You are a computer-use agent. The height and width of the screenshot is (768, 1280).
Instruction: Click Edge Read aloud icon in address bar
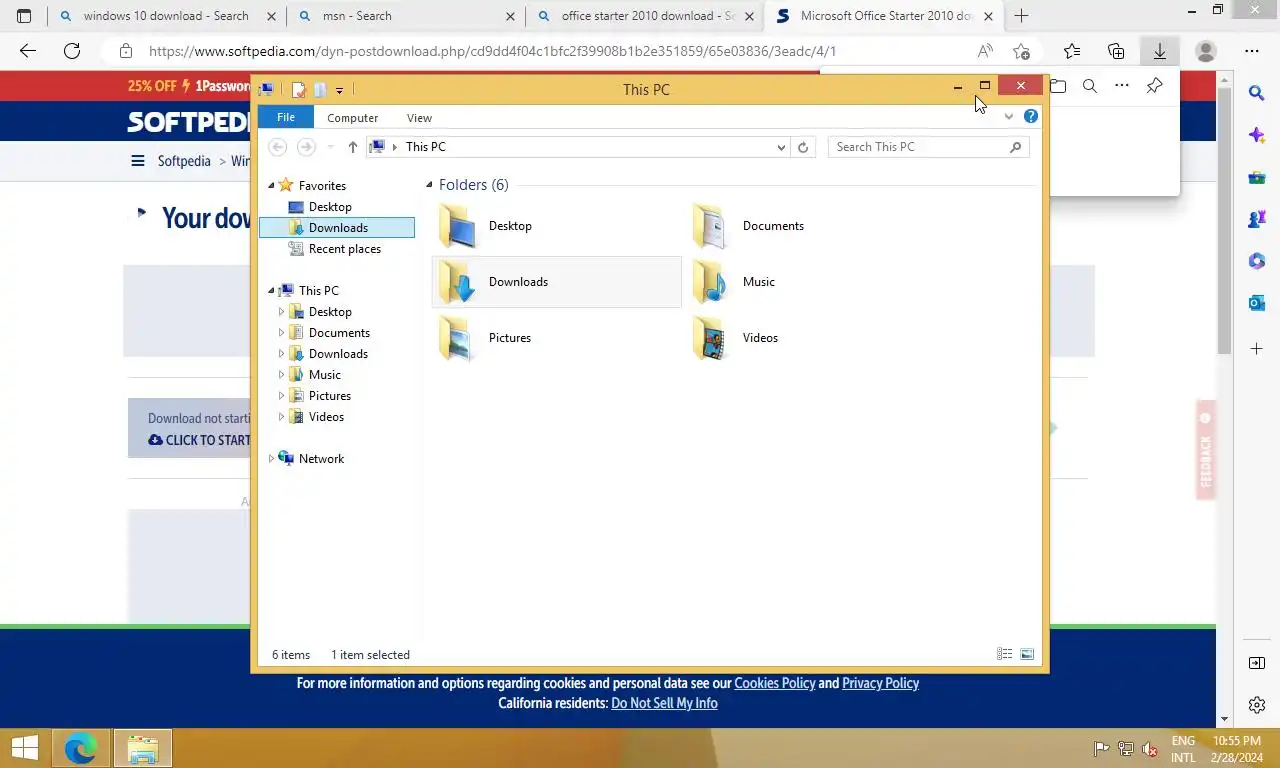[x=985, y=51]
